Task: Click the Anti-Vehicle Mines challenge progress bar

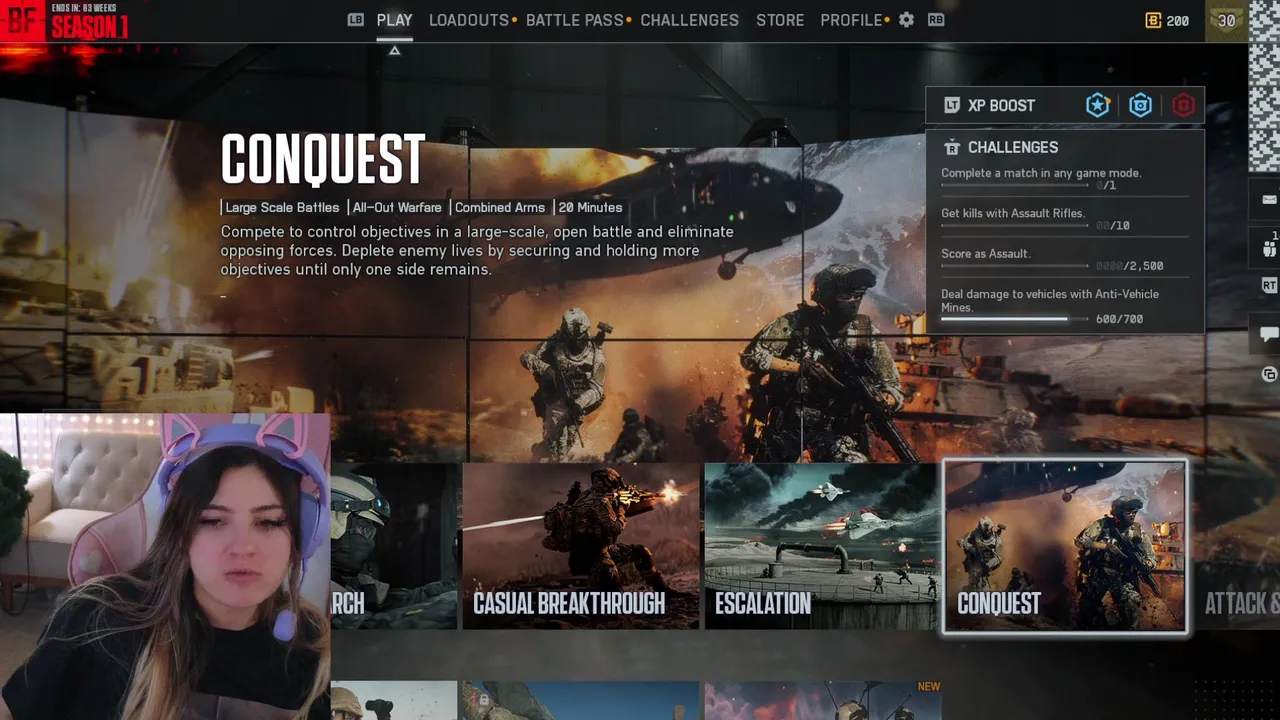Action: (1015, 319)
